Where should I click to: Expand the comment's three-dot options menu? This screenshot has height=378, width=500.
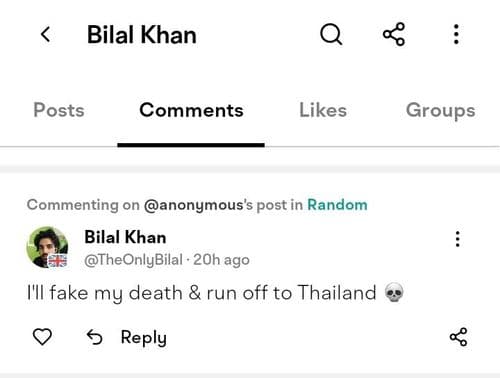458,239
